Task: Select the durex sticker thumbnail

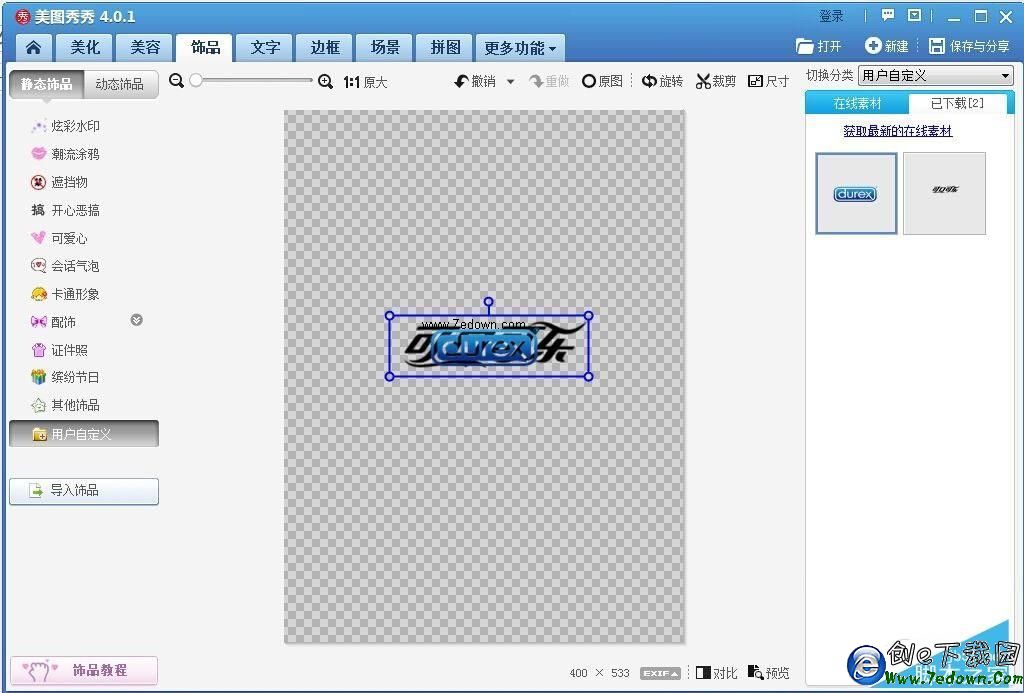Action: pyautogui.click(x=856, y=193)
